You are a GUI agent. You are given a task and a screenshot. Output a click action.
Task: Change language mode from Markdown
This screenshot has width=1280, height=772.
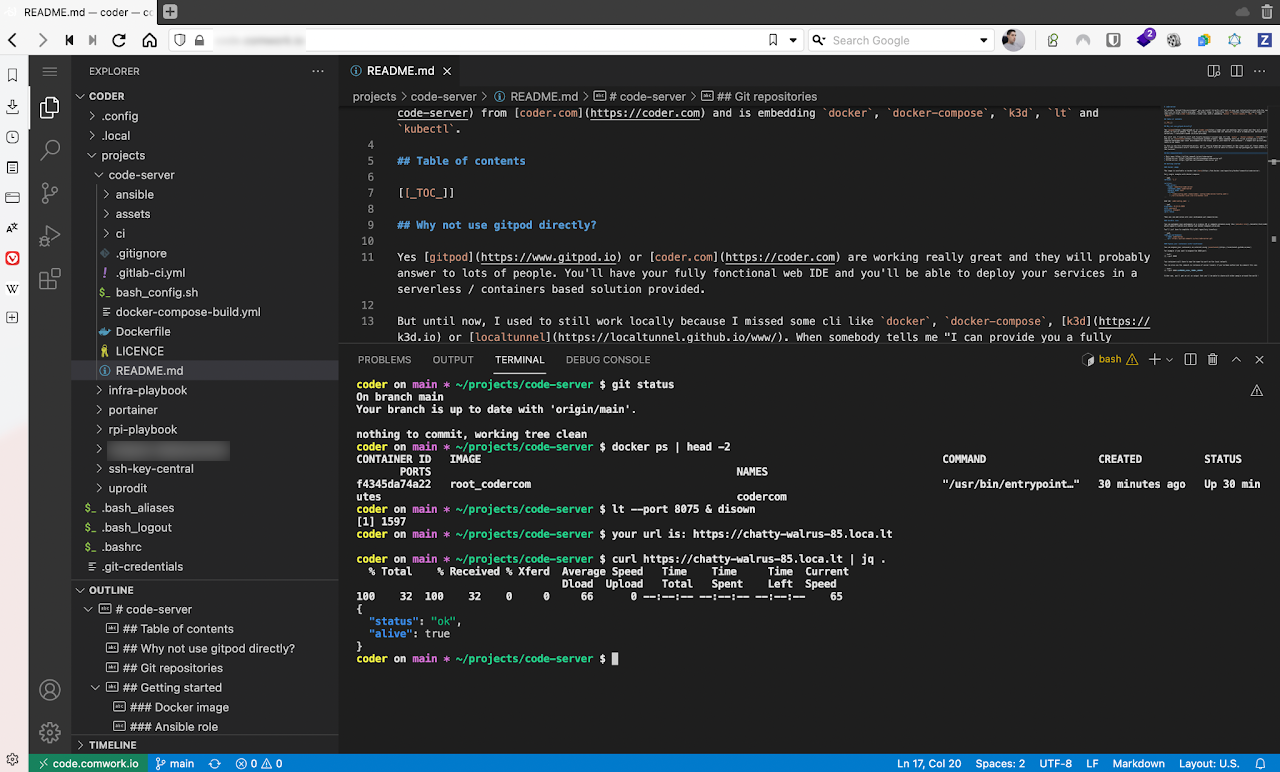pos(1138,763)
